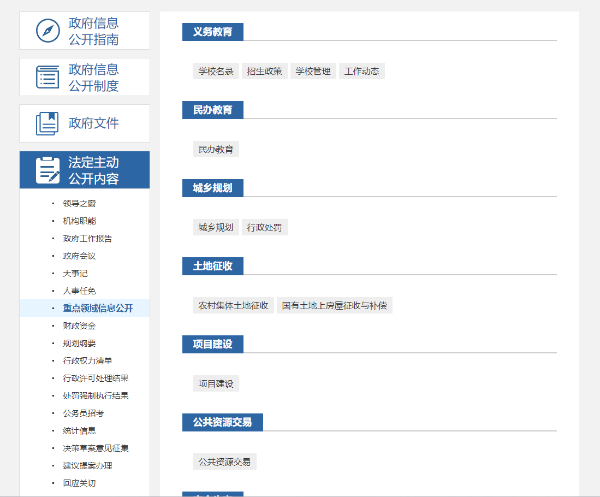The width and height of the screenshot is (600, 497).
Task: Select the highlighted 重点领域信息公开 item
Action: pyautogui.click(x=97, y=308)
